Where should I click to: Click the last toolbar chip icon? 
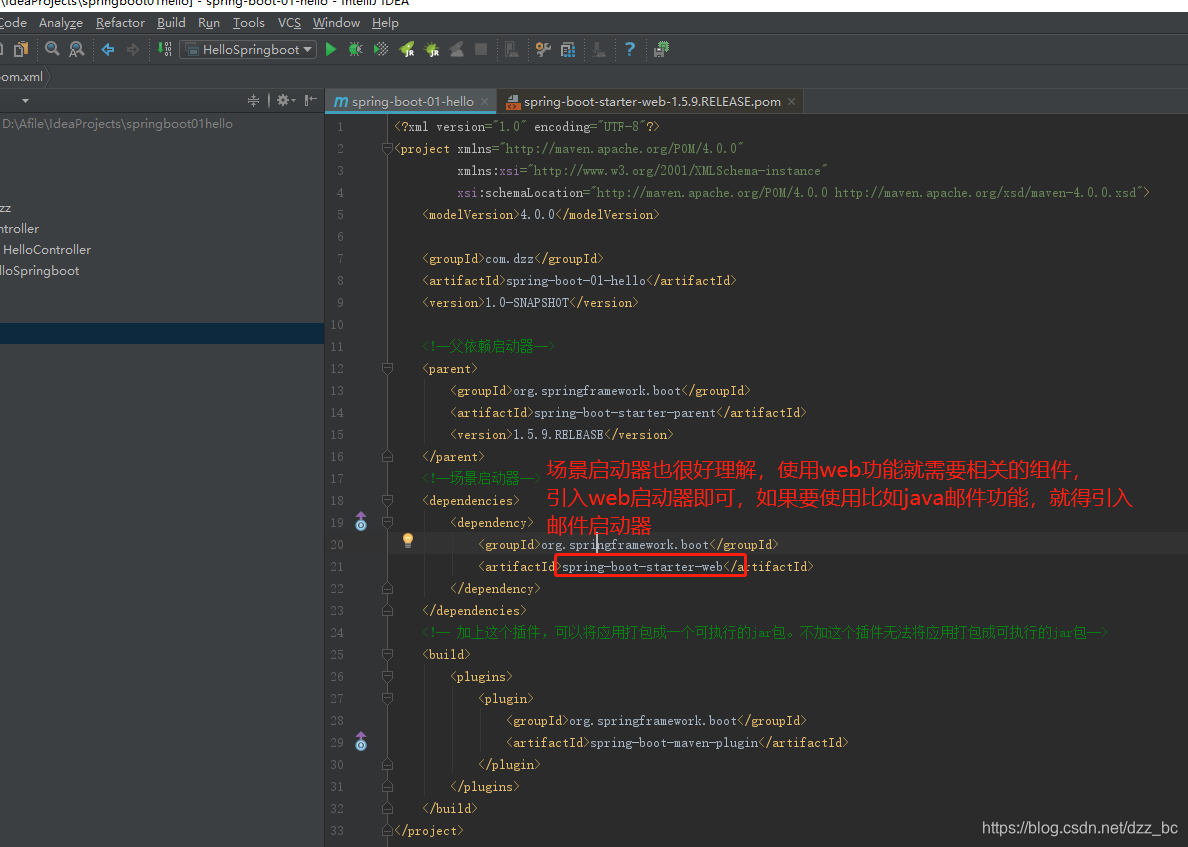coord(661,49)
